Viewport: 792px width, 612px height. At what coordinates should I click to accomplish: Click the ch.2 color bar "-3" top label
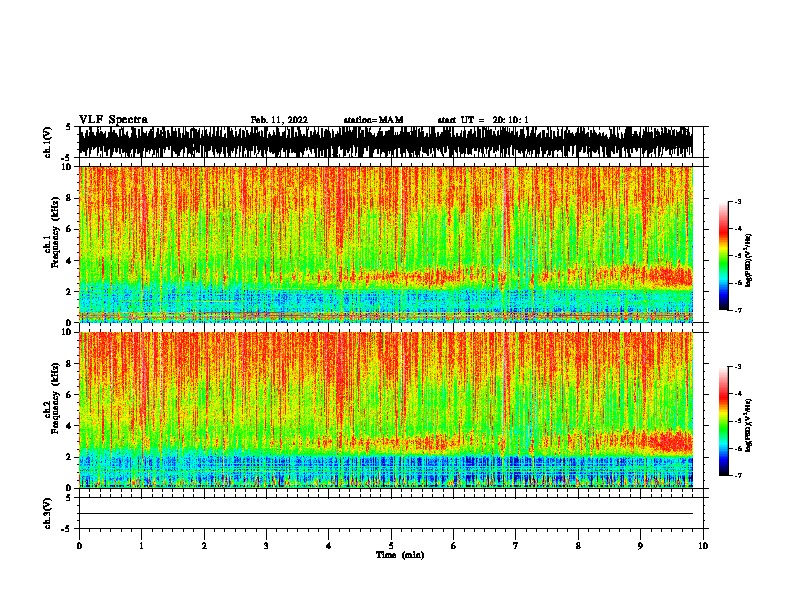click(x=737, y=367)
